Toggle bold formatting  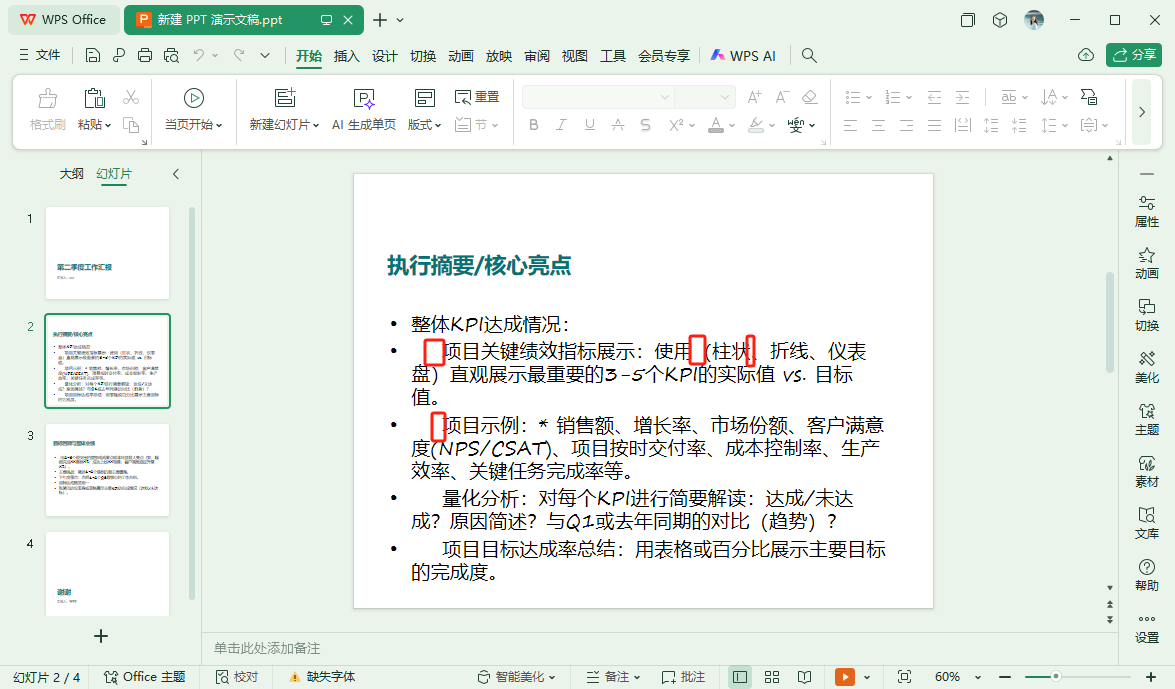[533, 124]
